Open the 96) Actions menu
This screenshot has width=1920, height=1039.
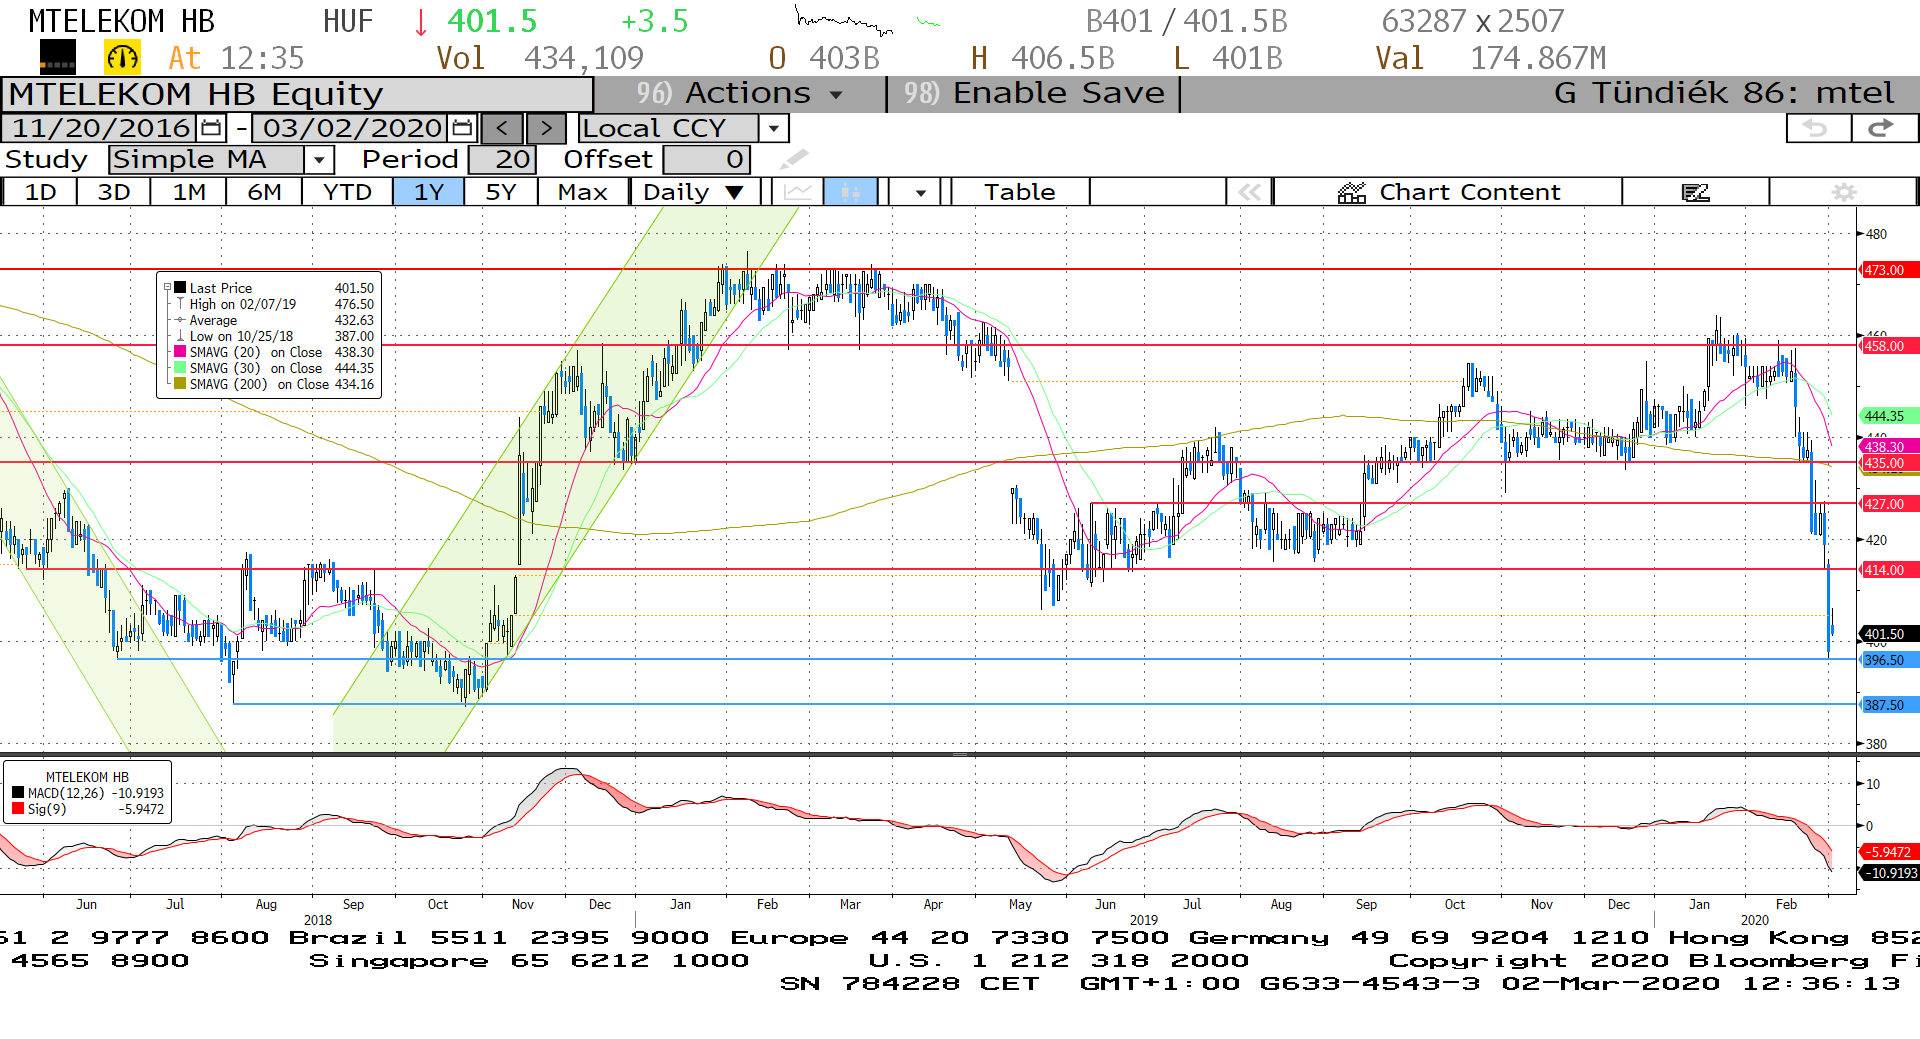click(x=740, y=94)
